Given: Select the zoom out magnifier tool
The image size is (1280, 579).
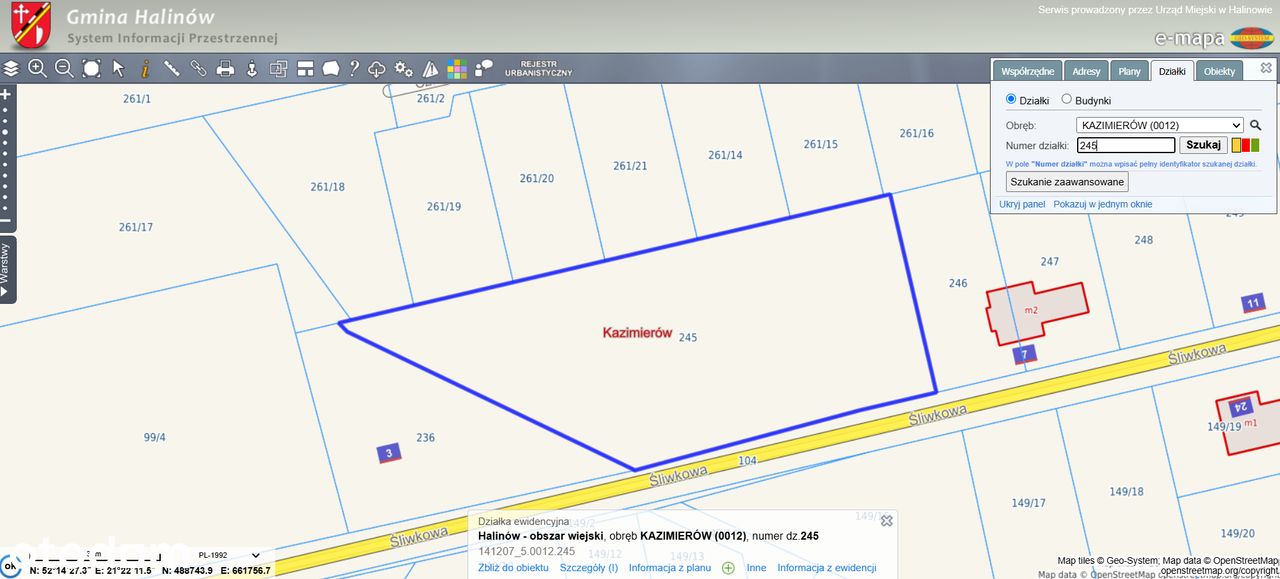Looking at the screenshot, I should click(64, 69).
